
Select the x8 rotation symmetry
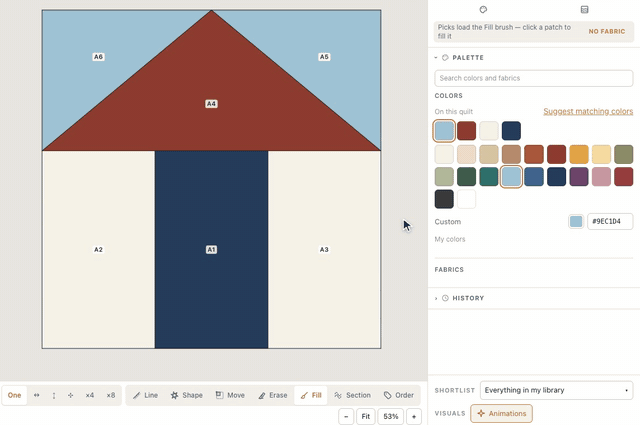[x=111, y=395]
